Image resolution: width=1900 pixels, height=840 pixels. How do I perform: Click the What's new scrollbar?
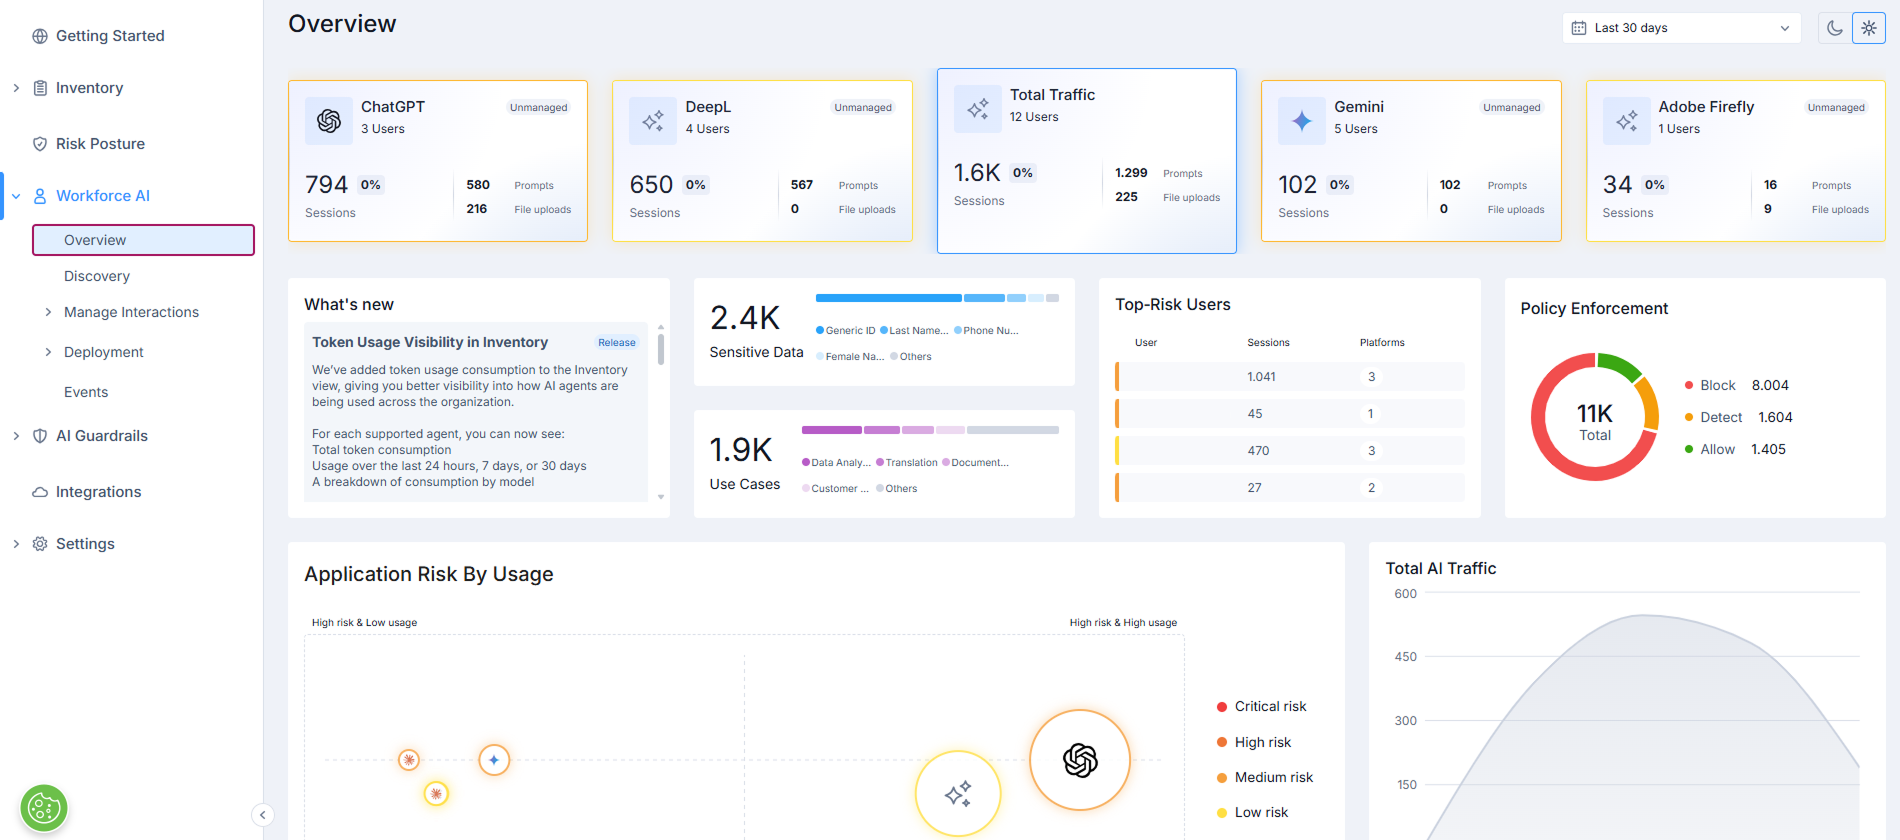[661, 349]
